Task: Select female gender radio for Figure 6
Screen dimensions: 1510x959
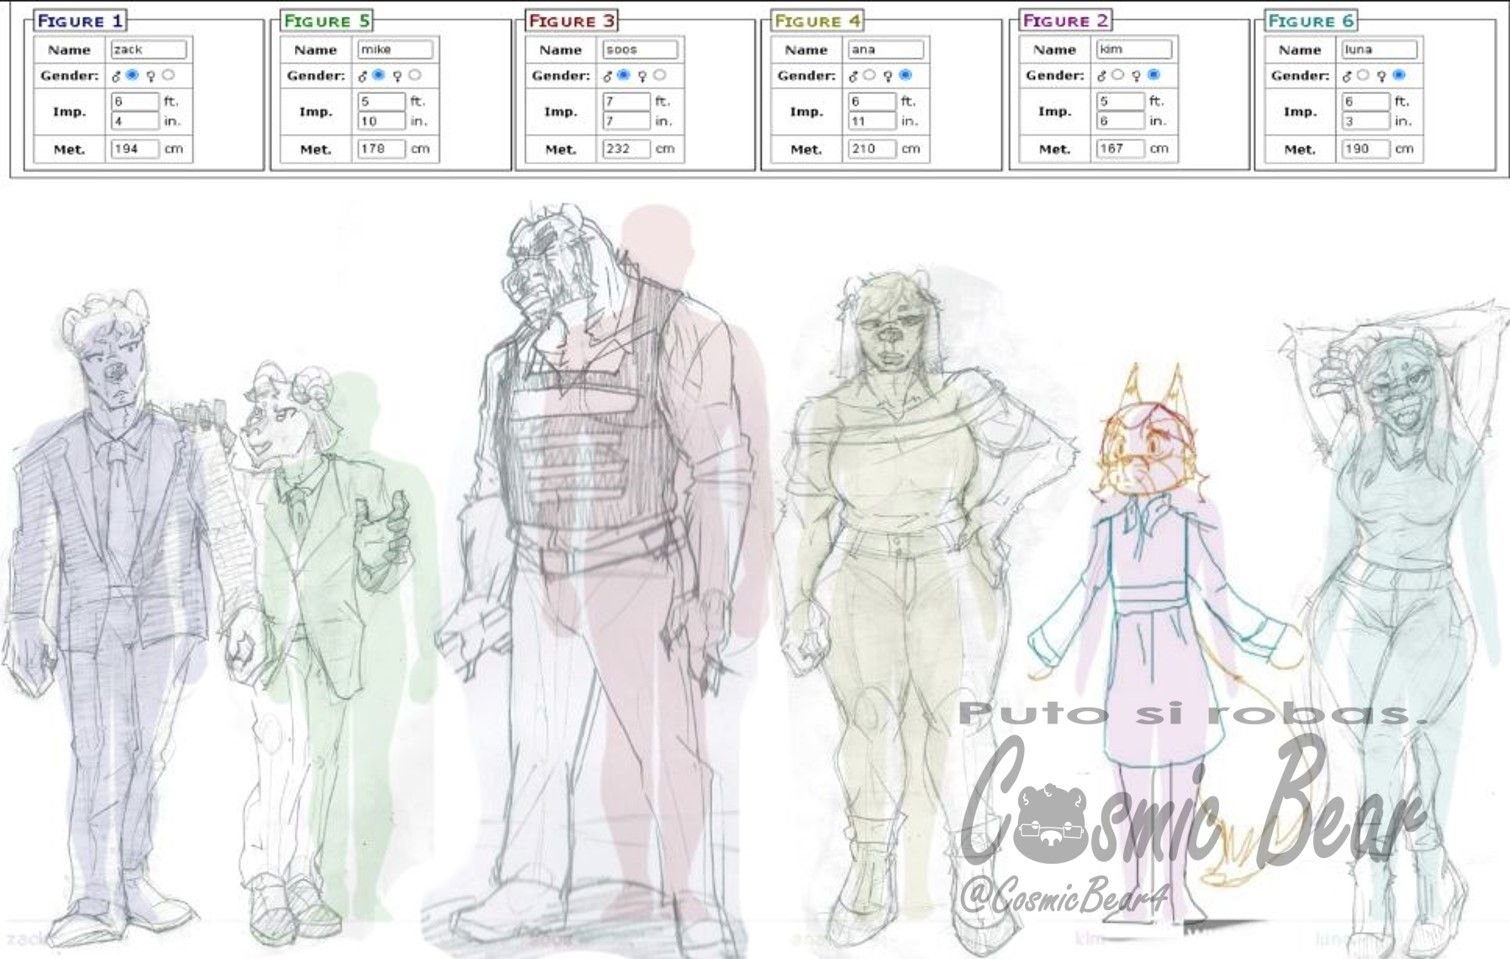Action: (1398, 75)
